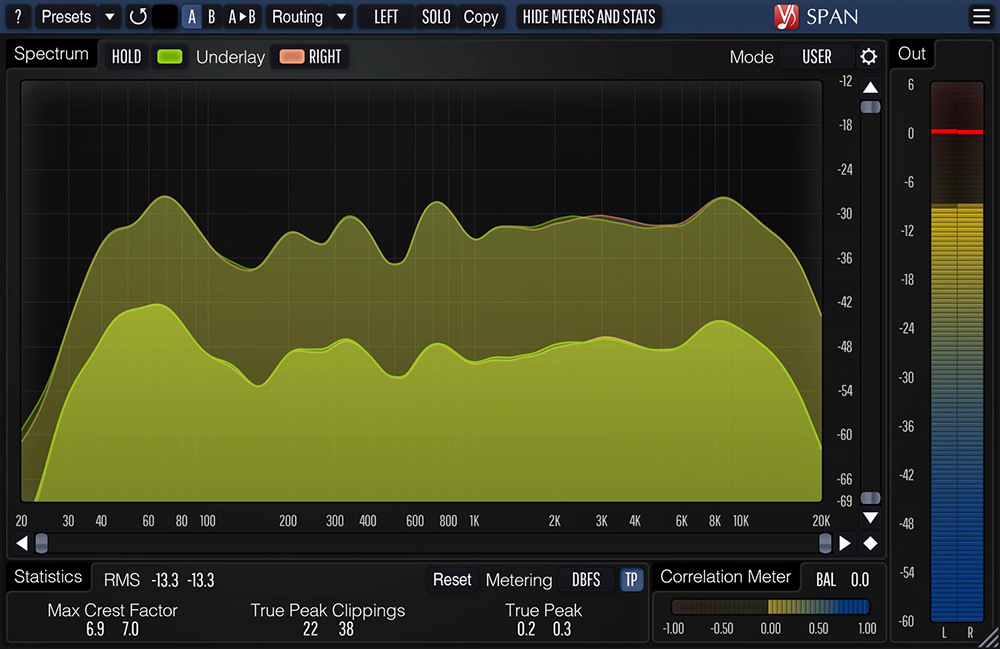1000x649 pixels.
Task: Toggle the TP true peak metering mode
Action: pos(631,580)
